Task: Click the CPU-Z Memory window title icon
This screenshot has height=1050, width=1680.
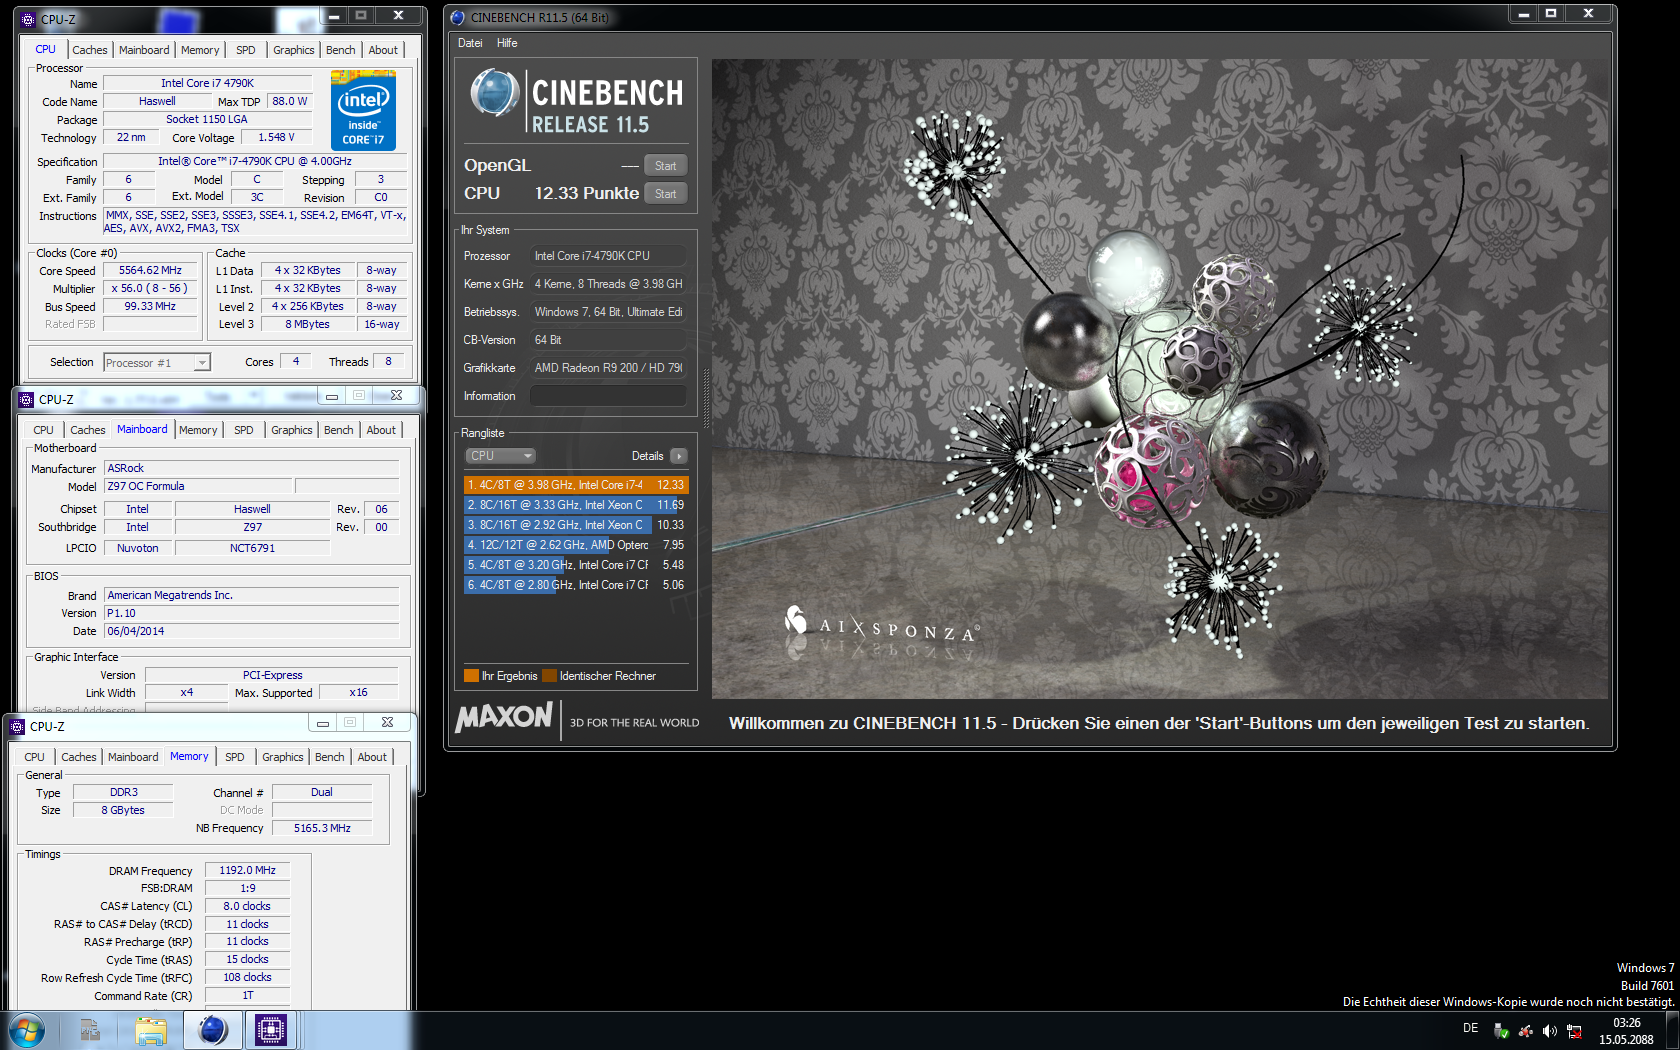Action: point(17,726)
